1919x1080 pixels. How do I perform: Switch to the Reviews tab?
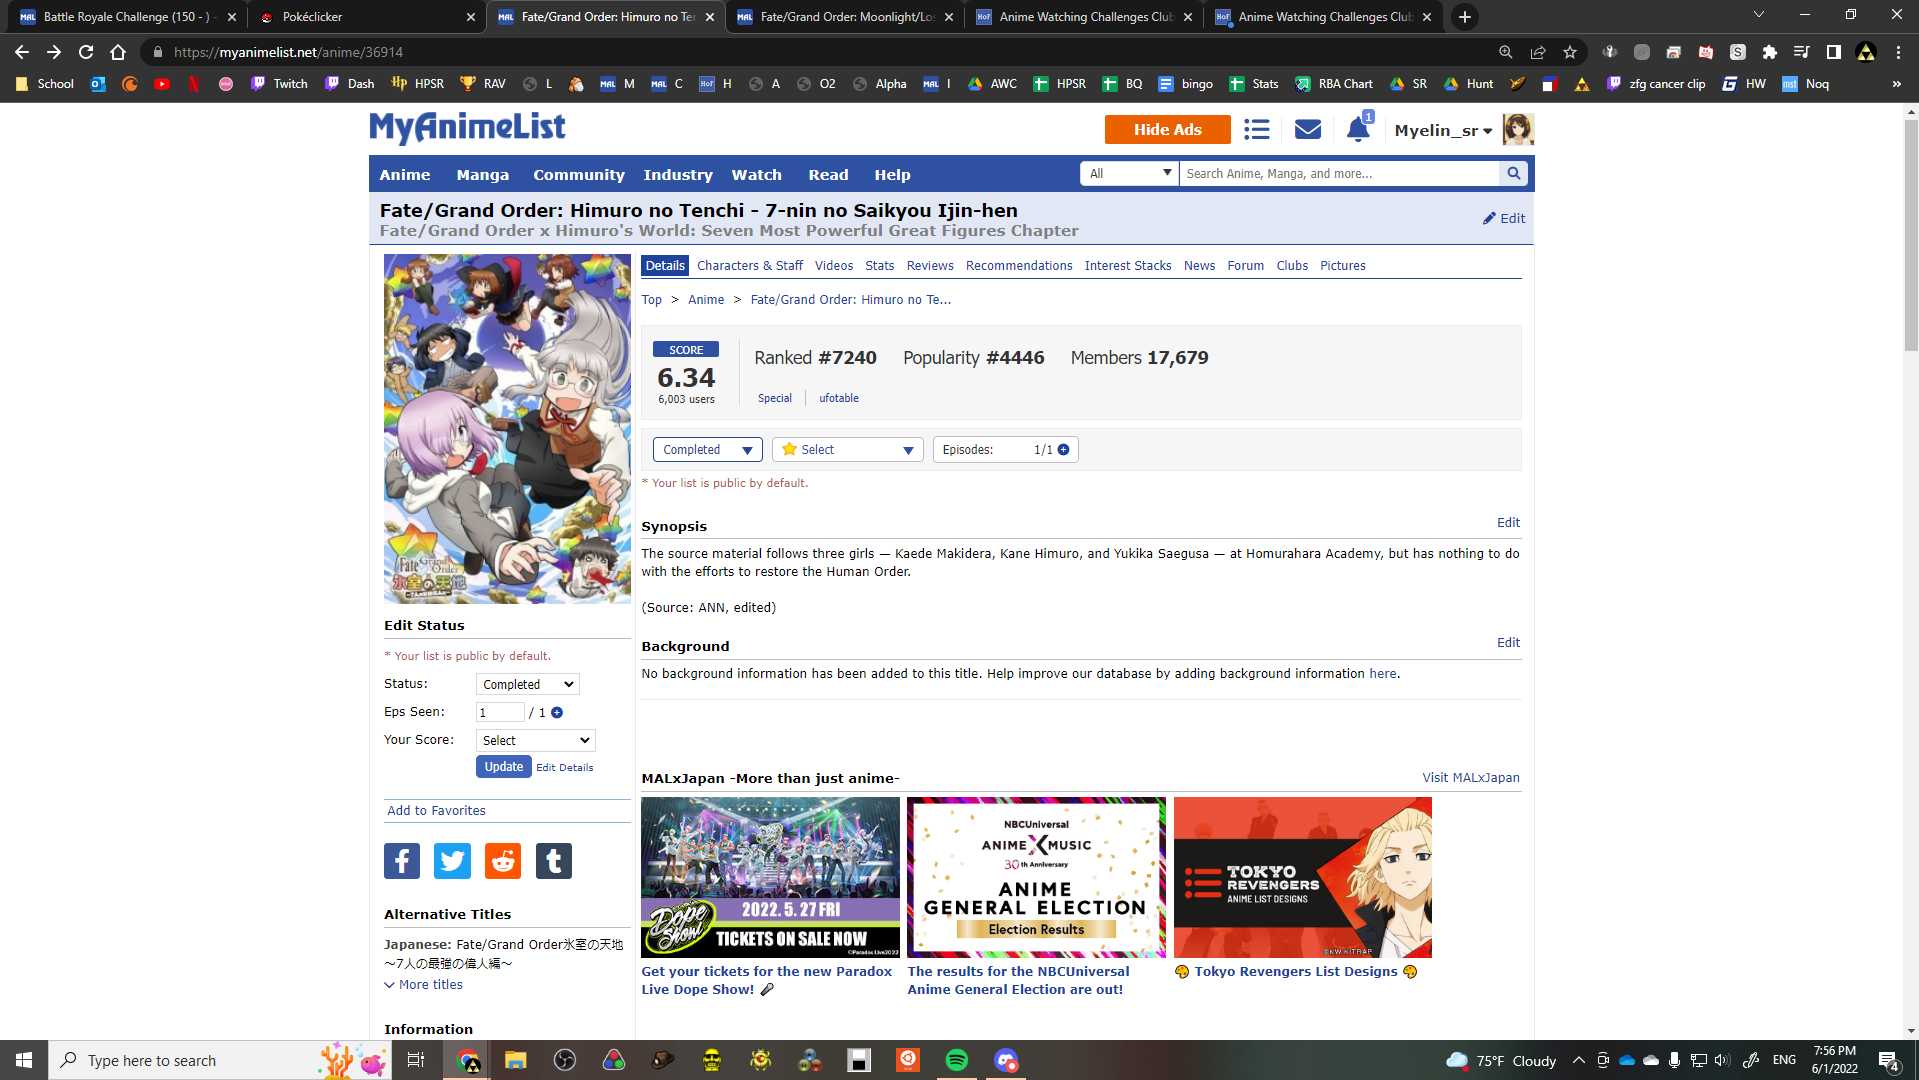click(x=930, y=266)
